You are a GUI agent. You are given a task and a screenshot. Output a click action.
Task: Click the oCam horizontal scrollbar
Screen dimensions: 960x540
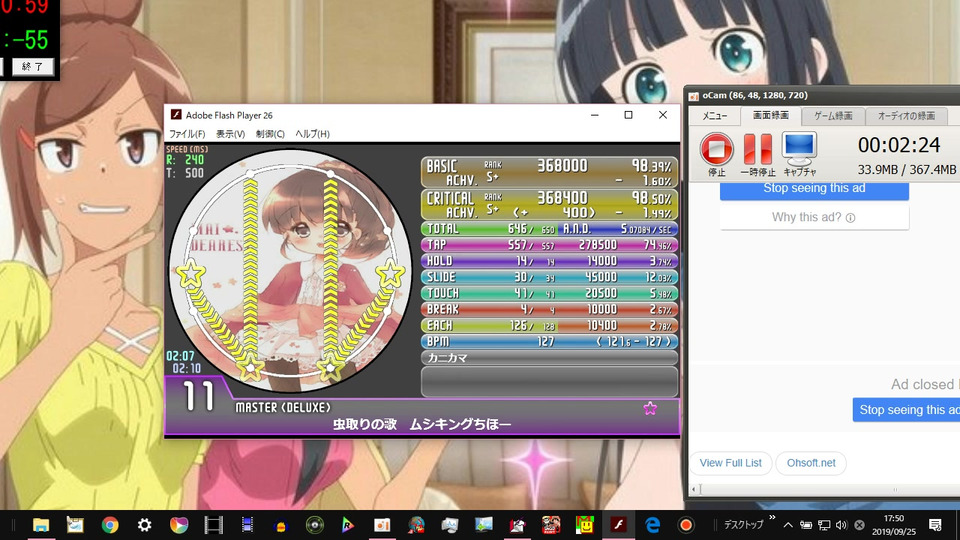[x=825, y=489]
